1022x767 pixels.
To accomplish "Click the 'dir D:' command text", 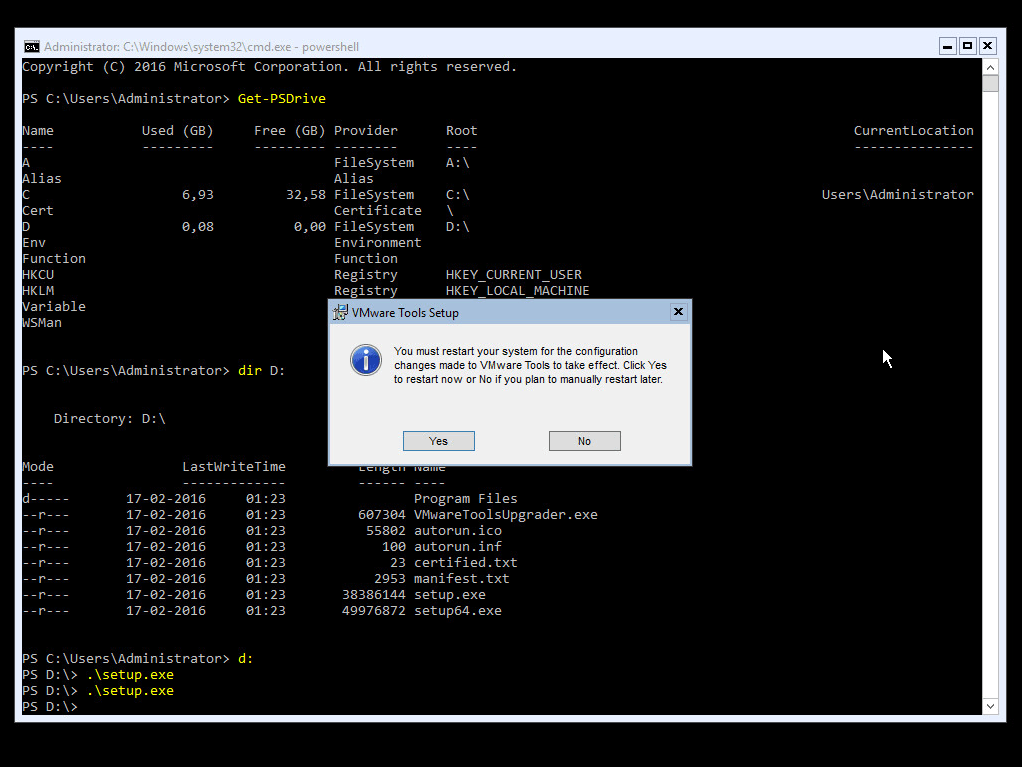I will coord(261,370).
